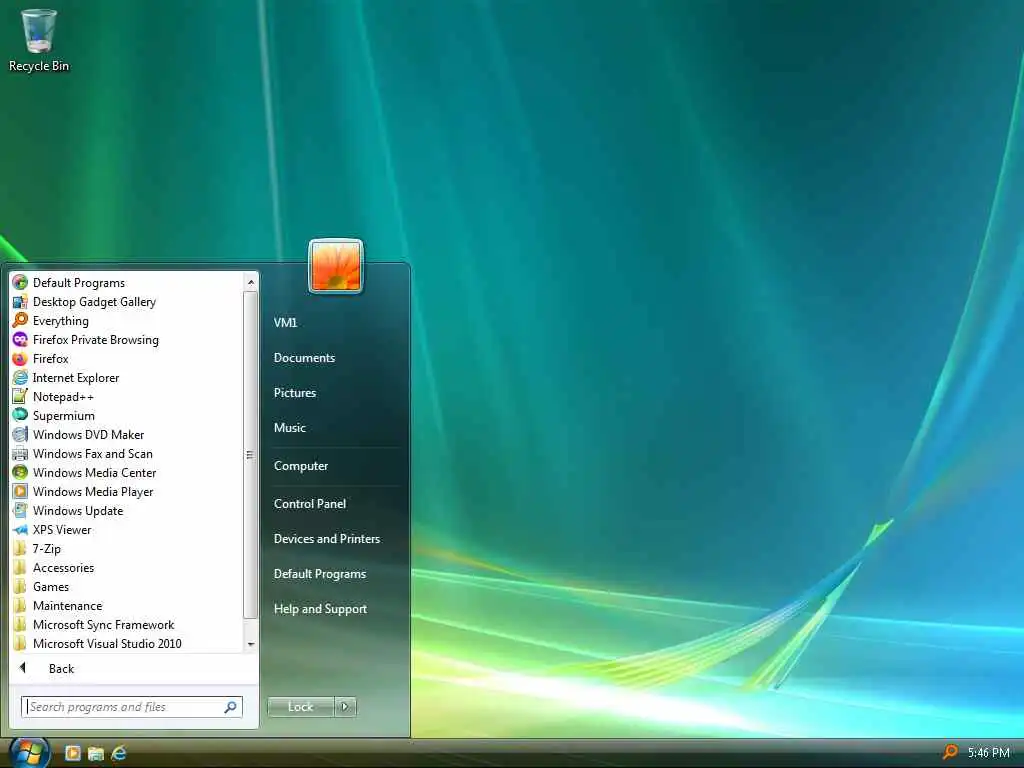
Task: Open Windows Update icon
Action: point(20,510)
